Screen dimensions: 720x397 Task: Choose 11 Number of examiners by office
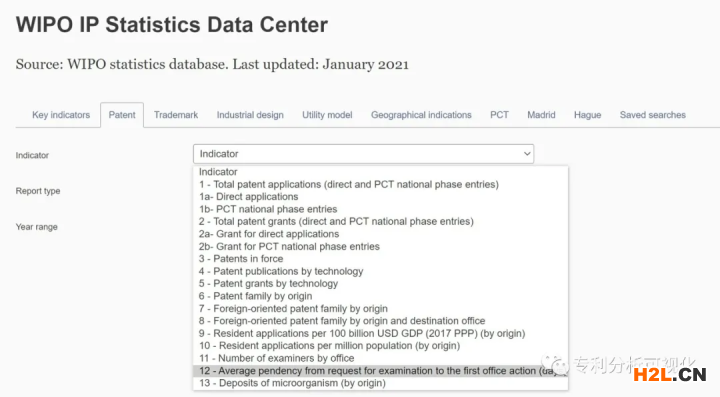click(x=380, y=358)
